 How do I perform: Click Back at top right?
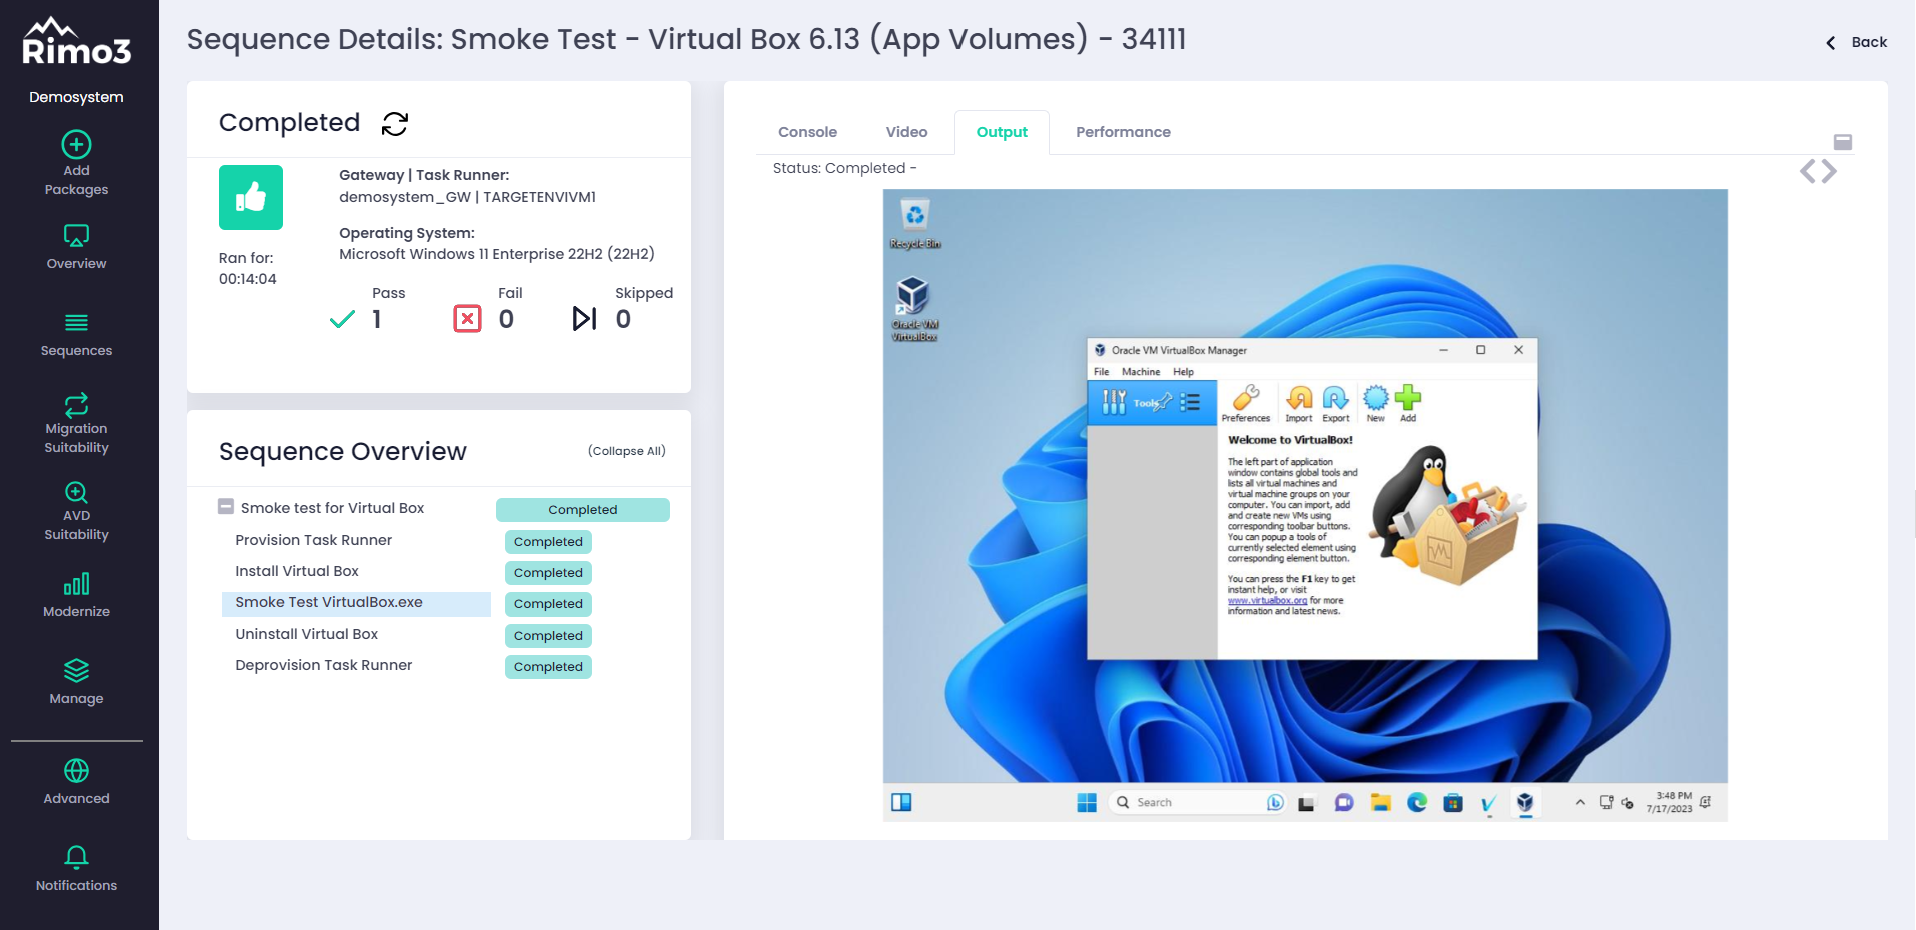tap(1857, 42)
